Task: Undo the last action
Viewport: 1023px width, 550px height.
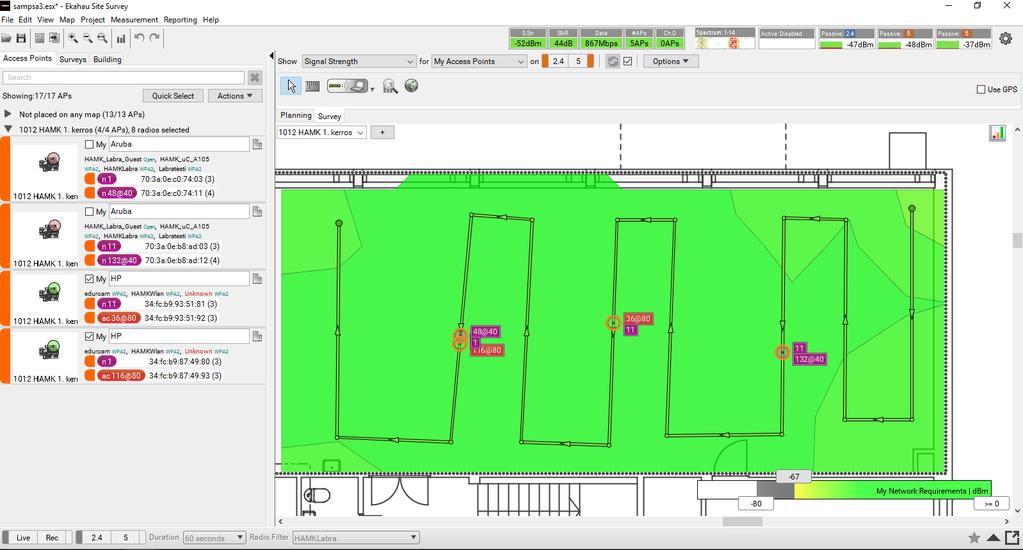Action: (x=139, y=38)
